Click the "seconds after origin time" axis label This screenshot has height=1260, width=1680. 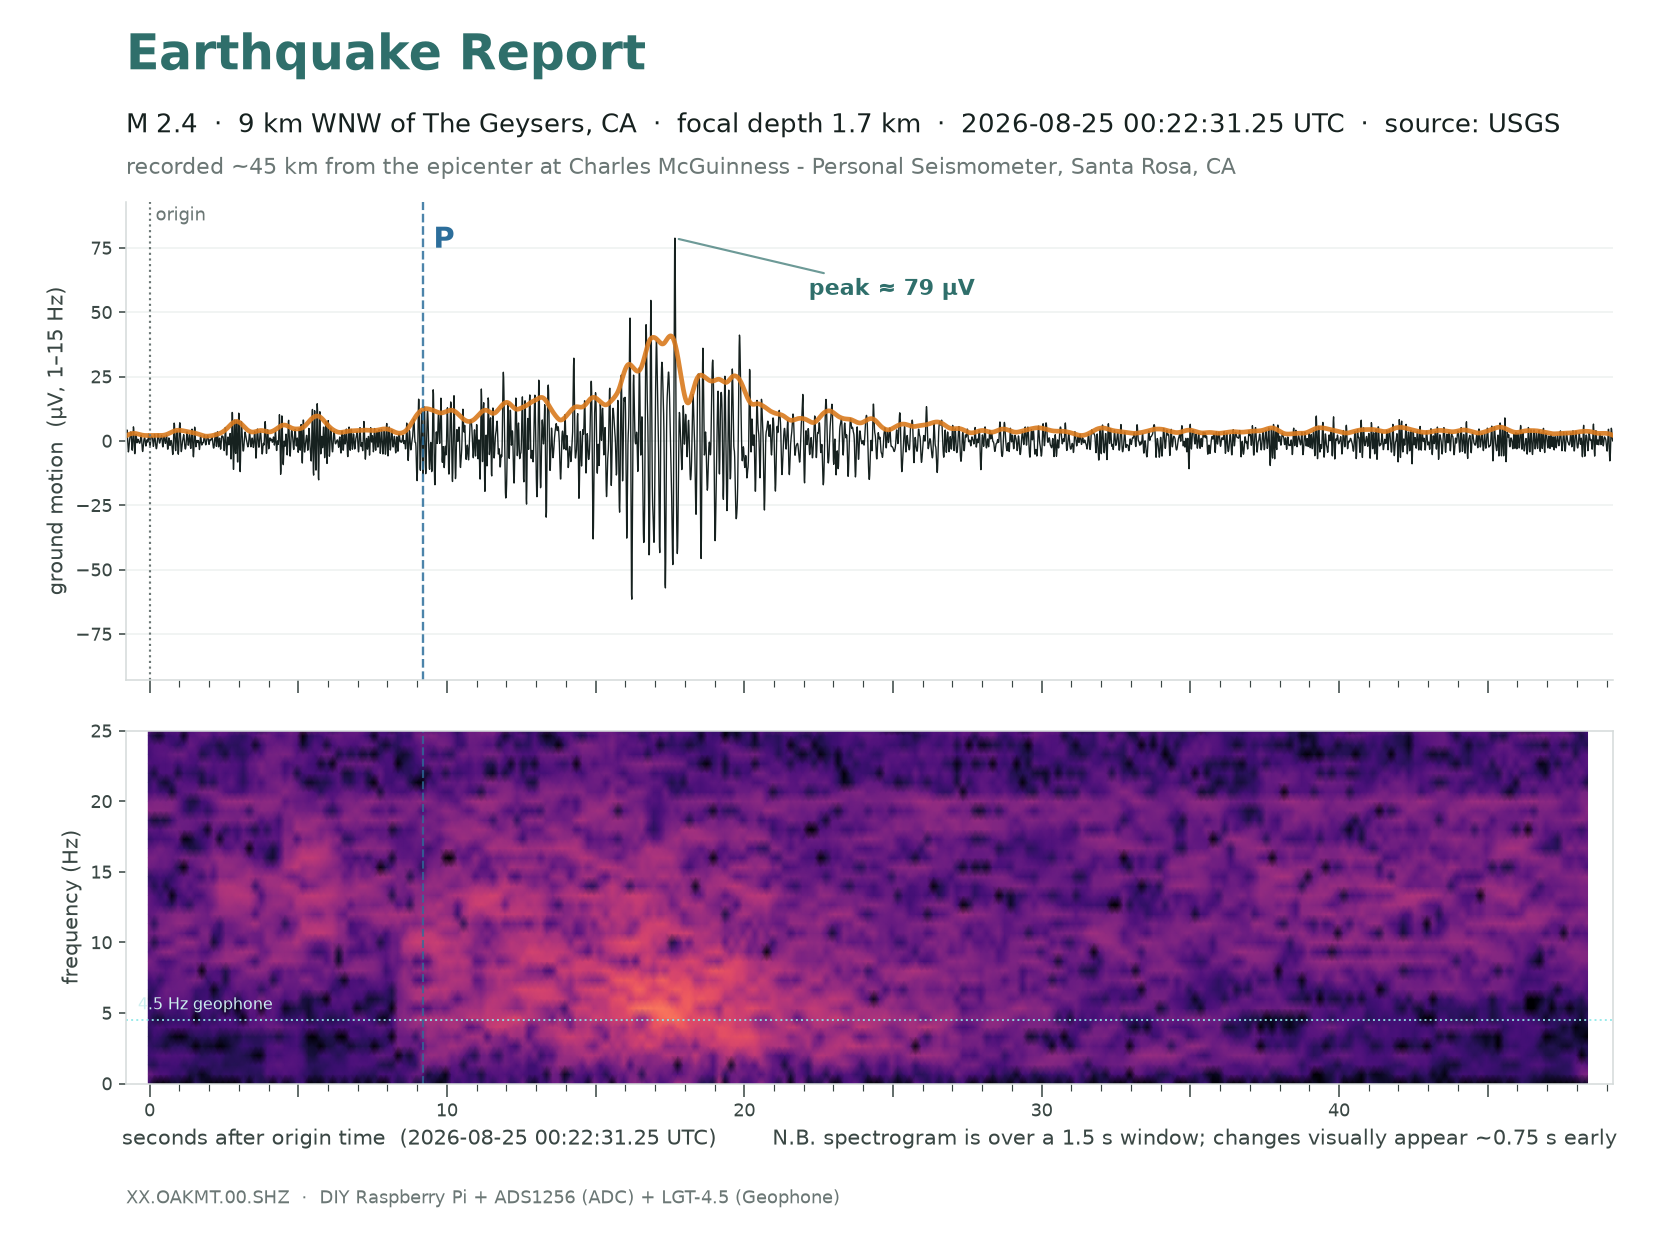coord(419,1138)
